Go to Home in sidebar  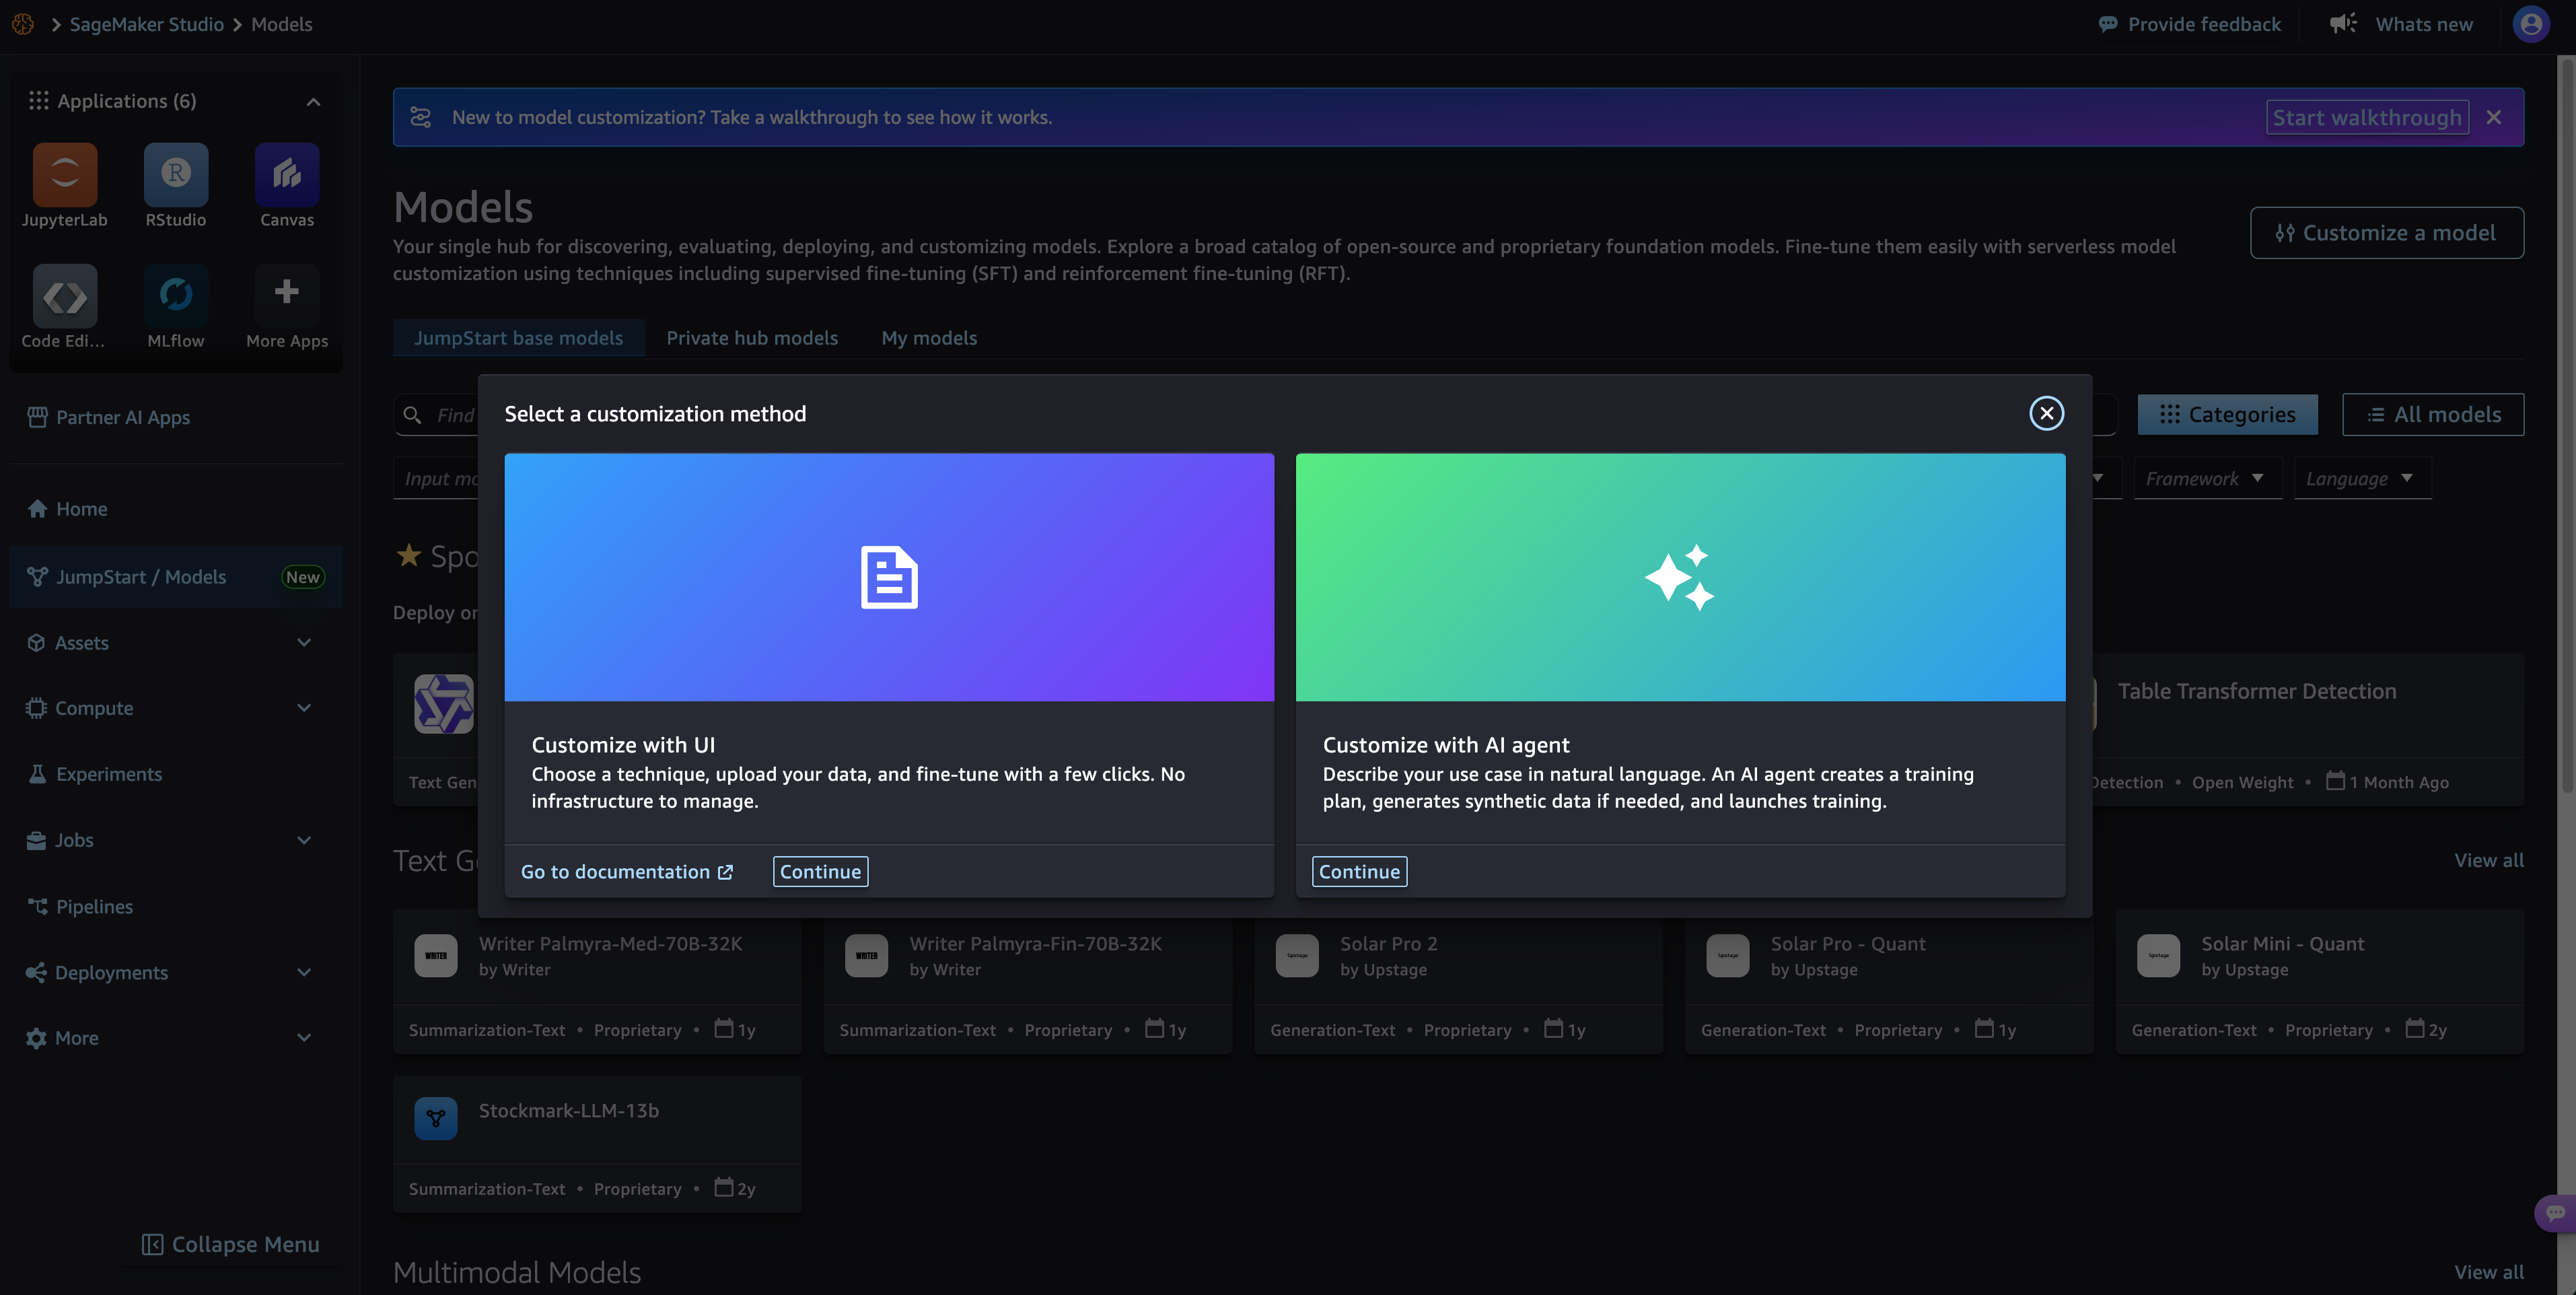pyautogui.click(x=175, y=508)
